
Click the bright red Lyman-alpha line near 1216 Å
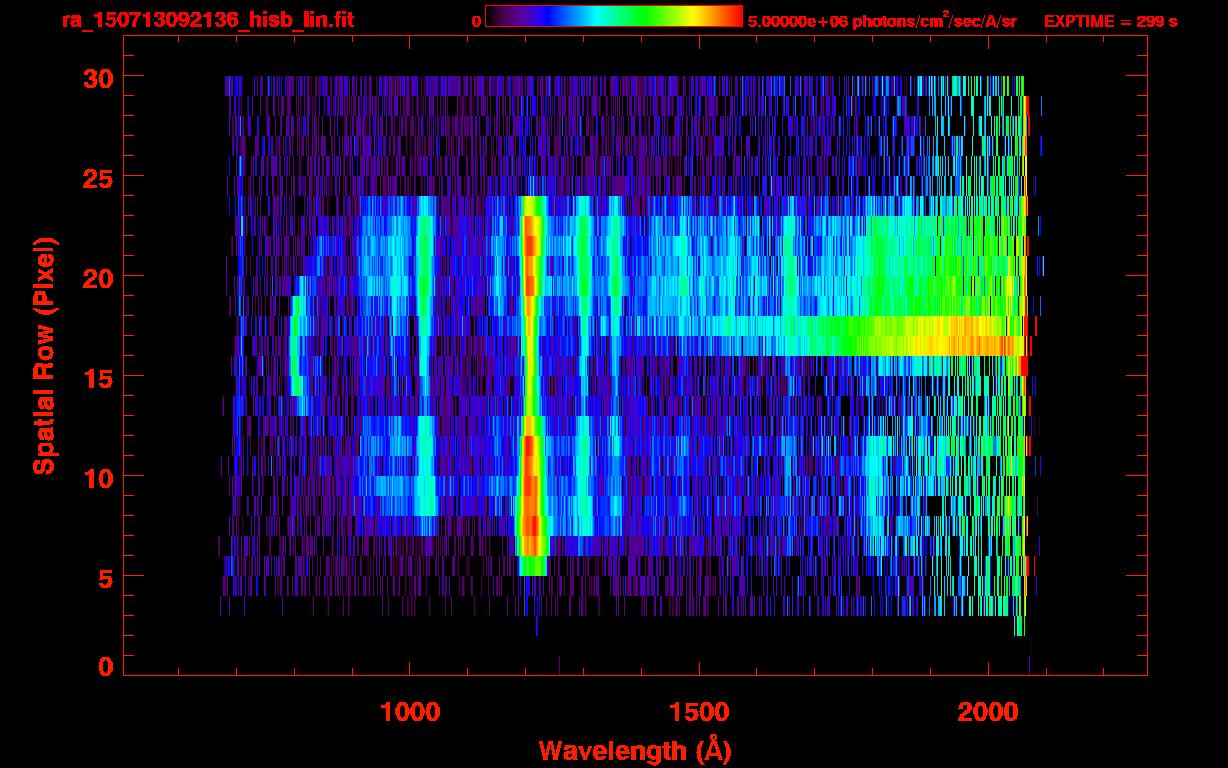(531, 385)
